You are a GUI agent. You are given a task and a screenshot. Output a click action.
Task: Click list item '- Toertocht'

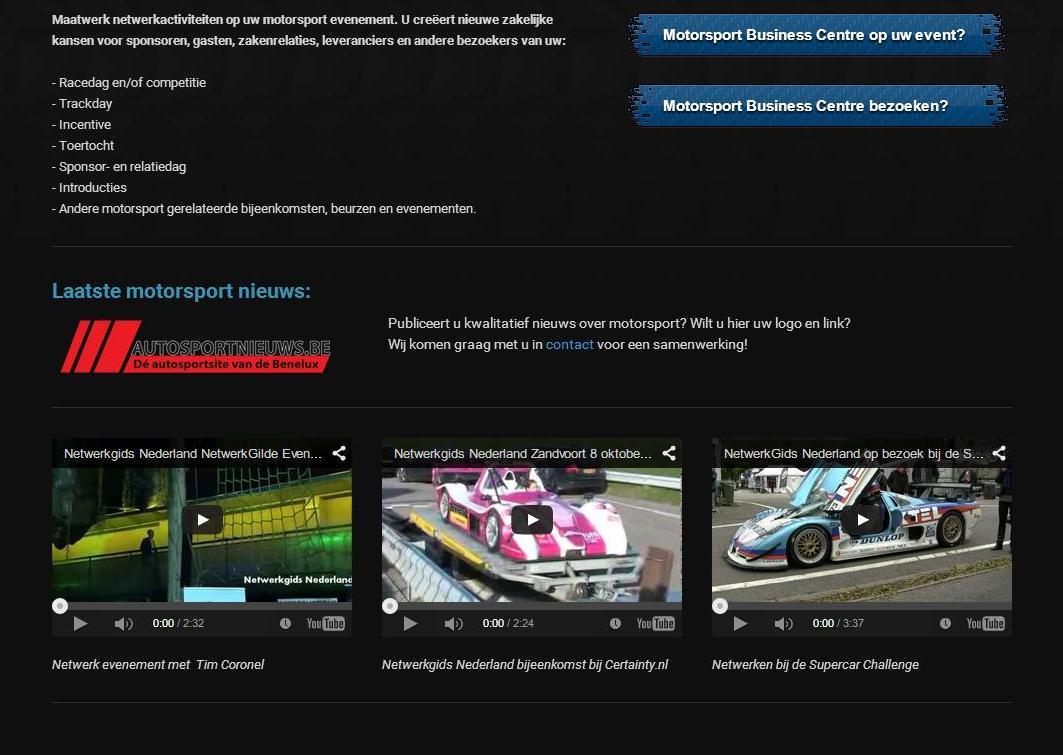tap(83, 146)
